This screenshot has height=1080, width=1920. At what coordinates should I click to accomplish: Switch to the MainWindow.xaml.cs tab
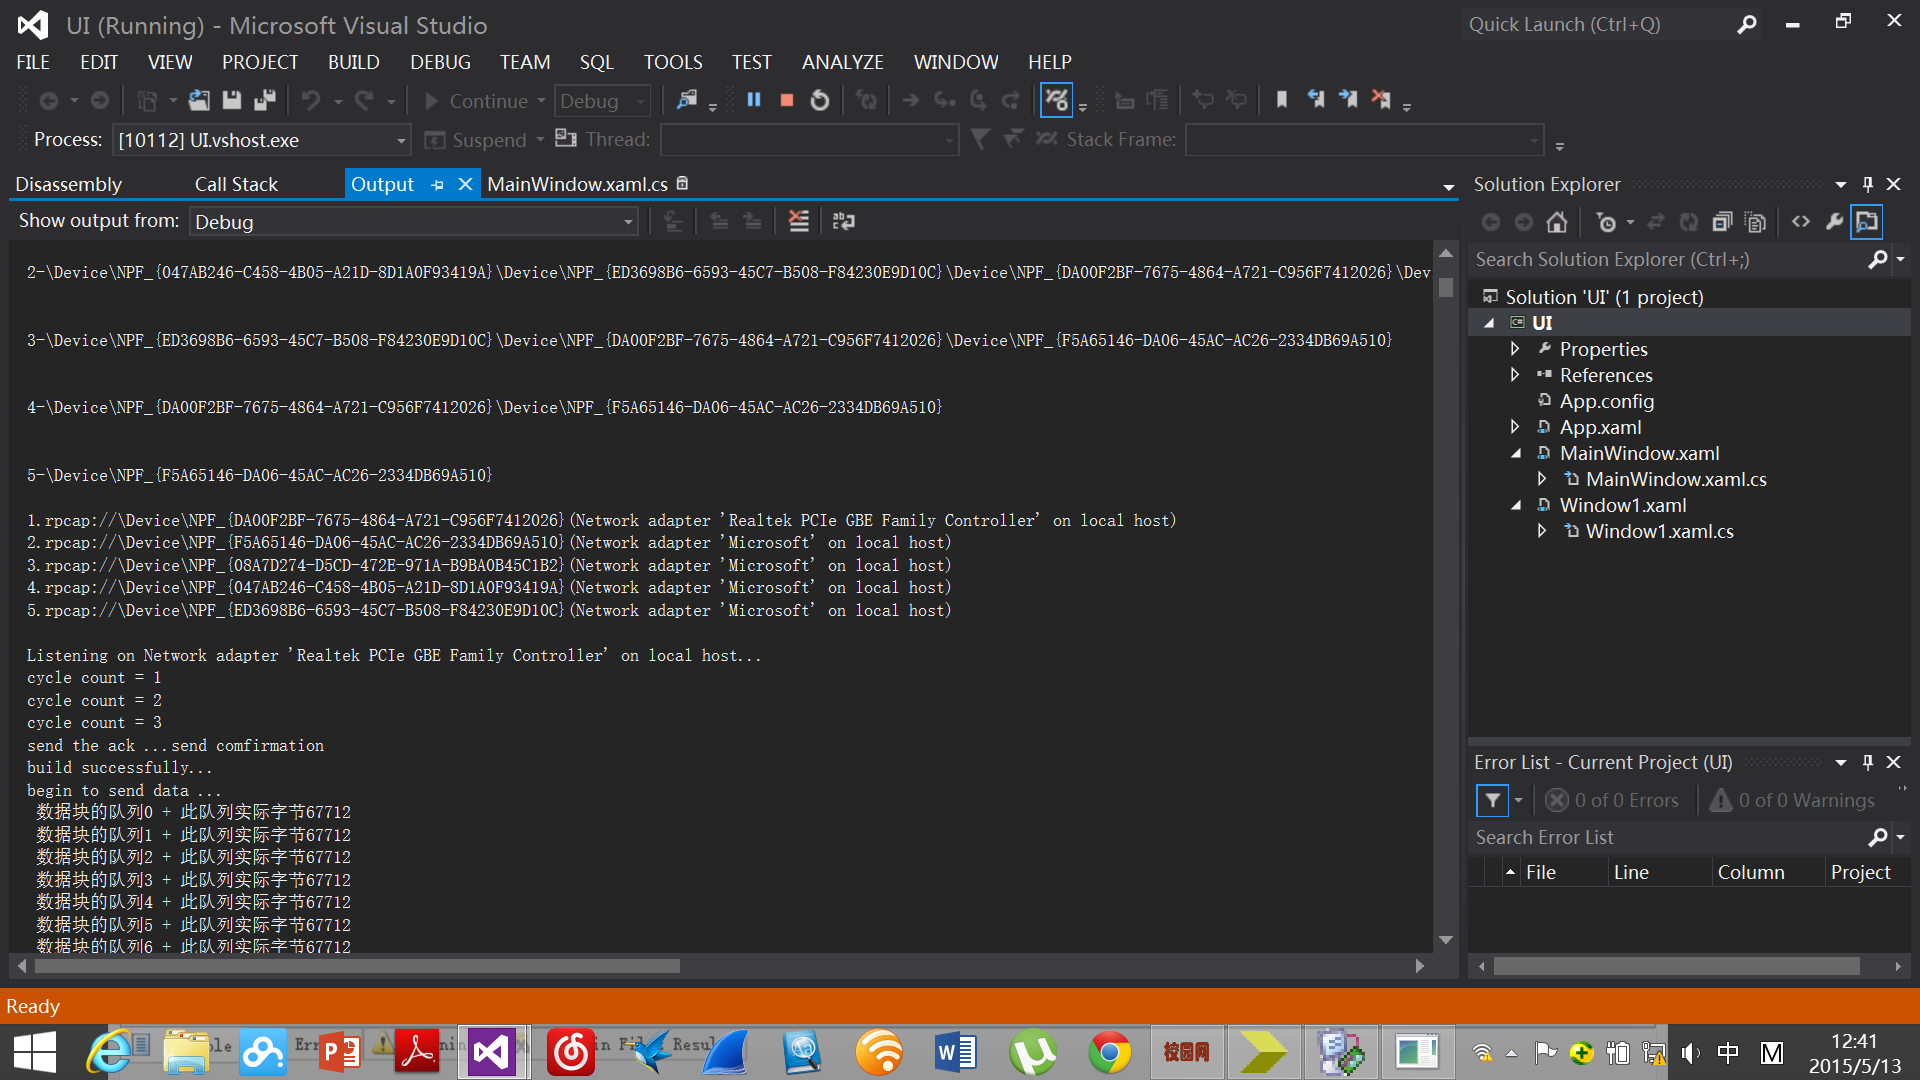click(x=578, y=184)
